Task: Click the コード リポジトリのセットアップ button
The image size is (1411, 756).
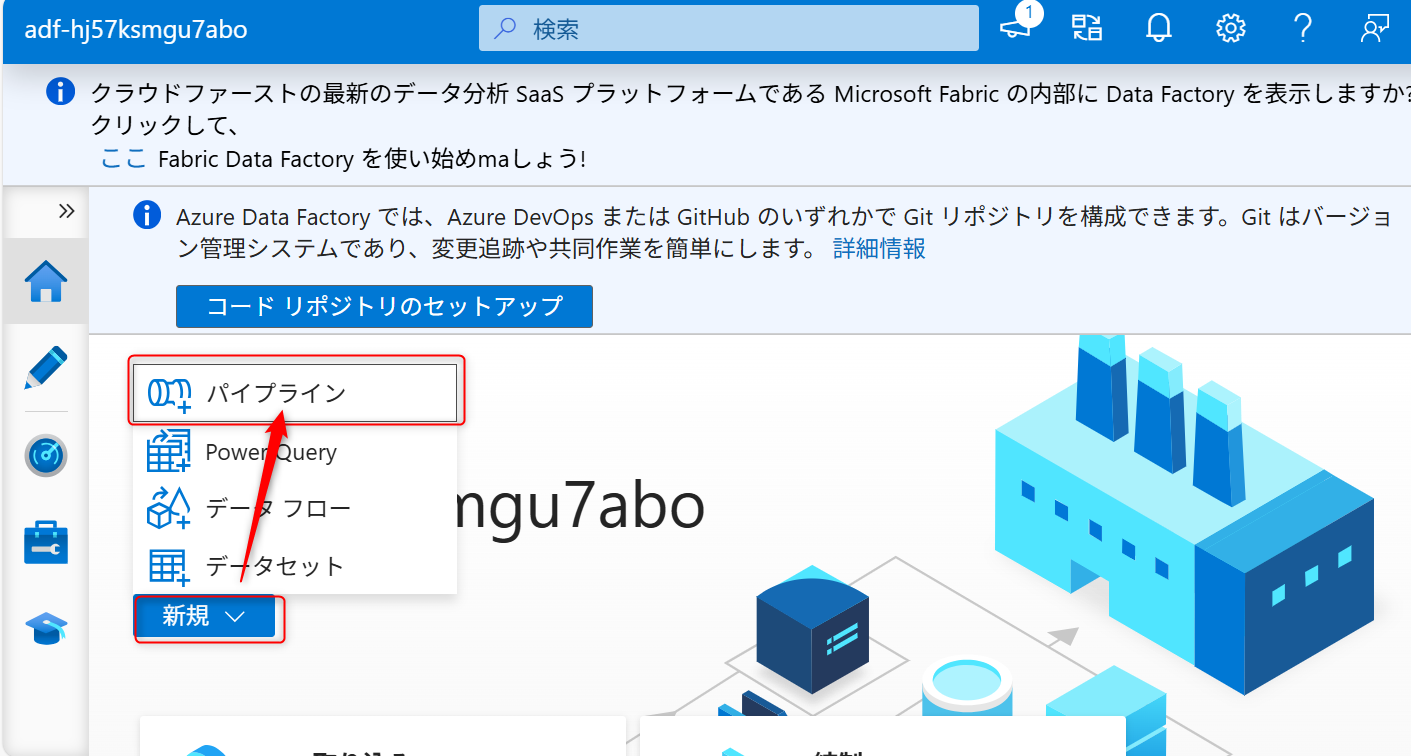Action: pos(384,306)
